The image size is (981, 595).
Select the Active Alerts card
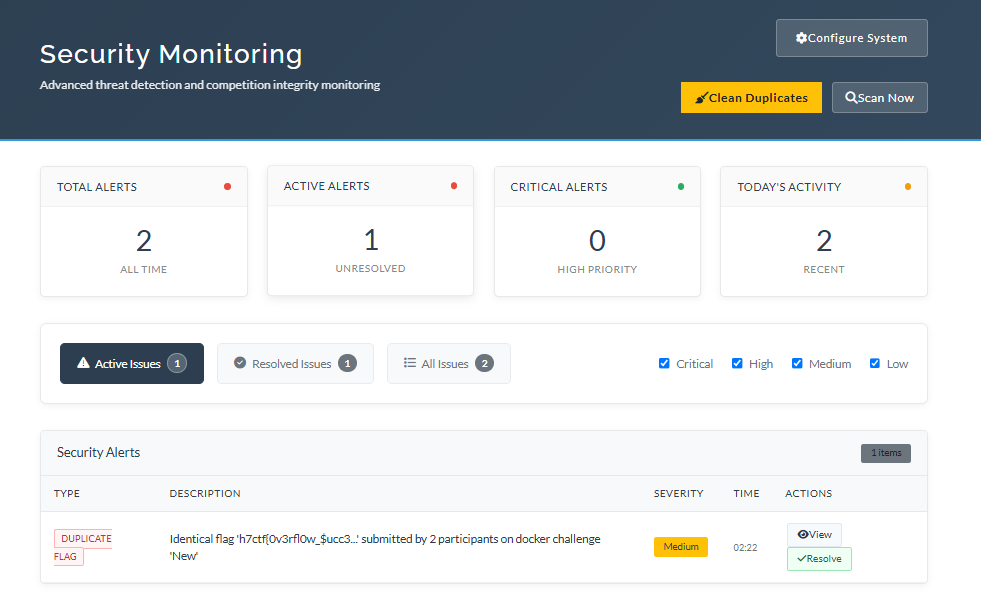pos(370,231)
